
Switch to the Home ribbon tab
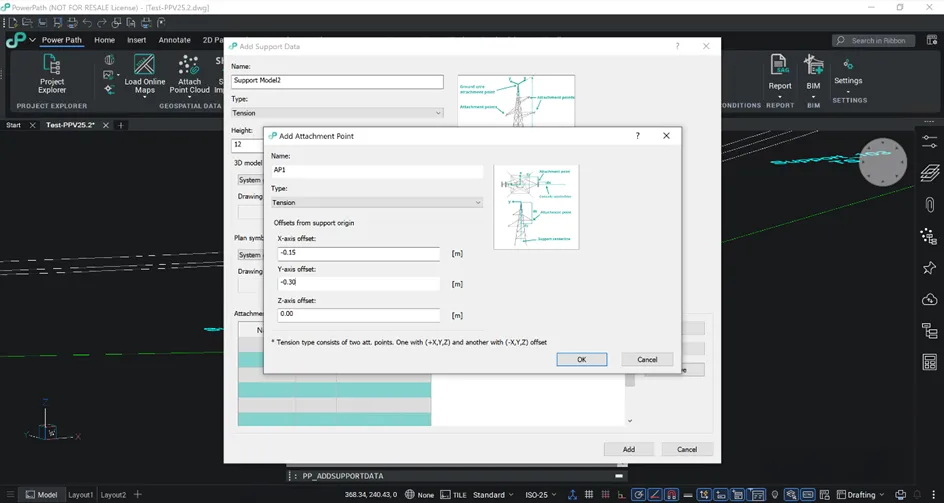(x=104, y=40)
